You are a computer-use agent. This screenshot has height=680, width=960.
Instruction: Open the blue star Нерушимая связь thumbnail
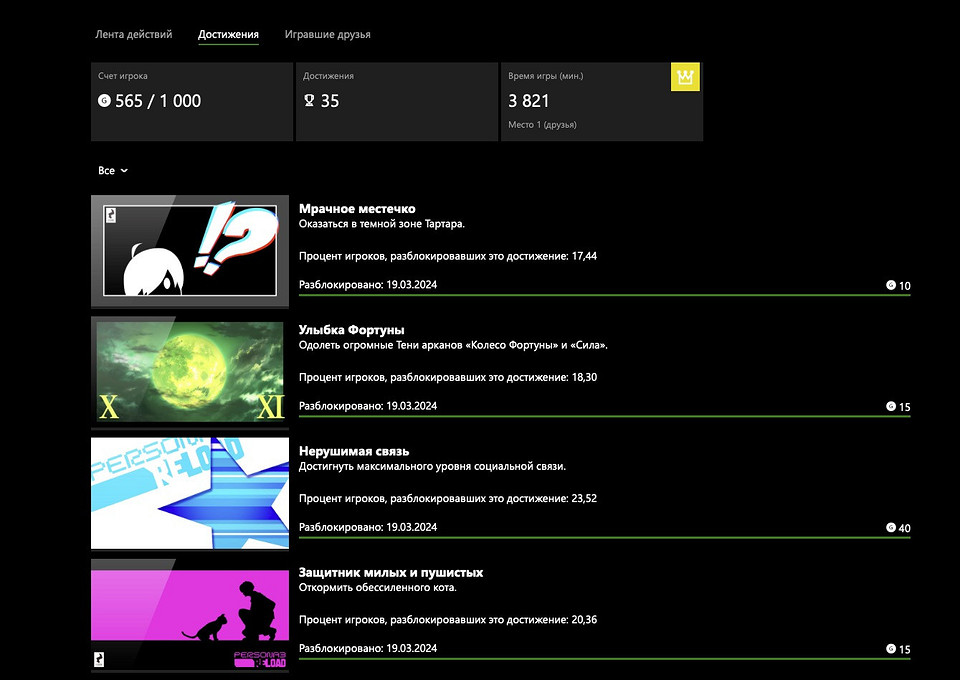point(190,492)
